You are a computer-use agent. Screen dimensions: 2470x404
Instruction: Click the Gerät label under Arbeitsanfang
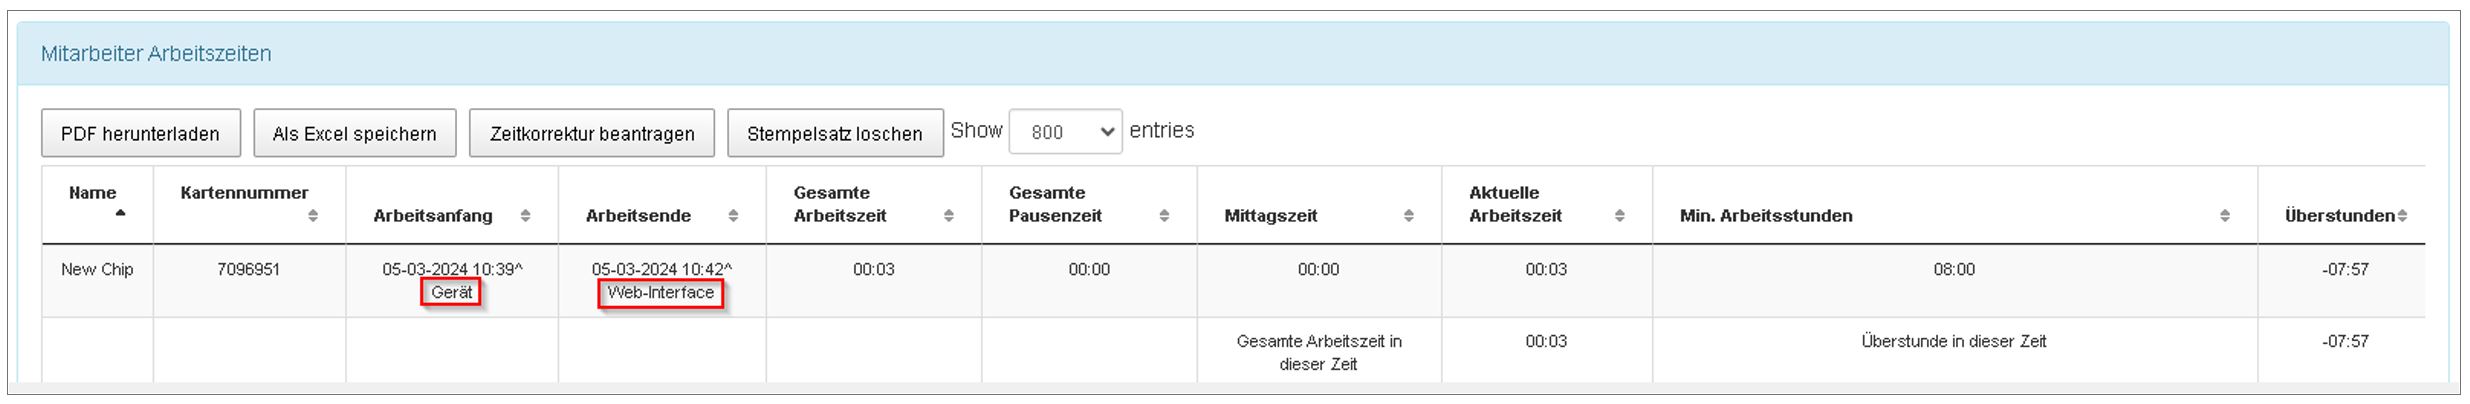click(x=451, y=292)
